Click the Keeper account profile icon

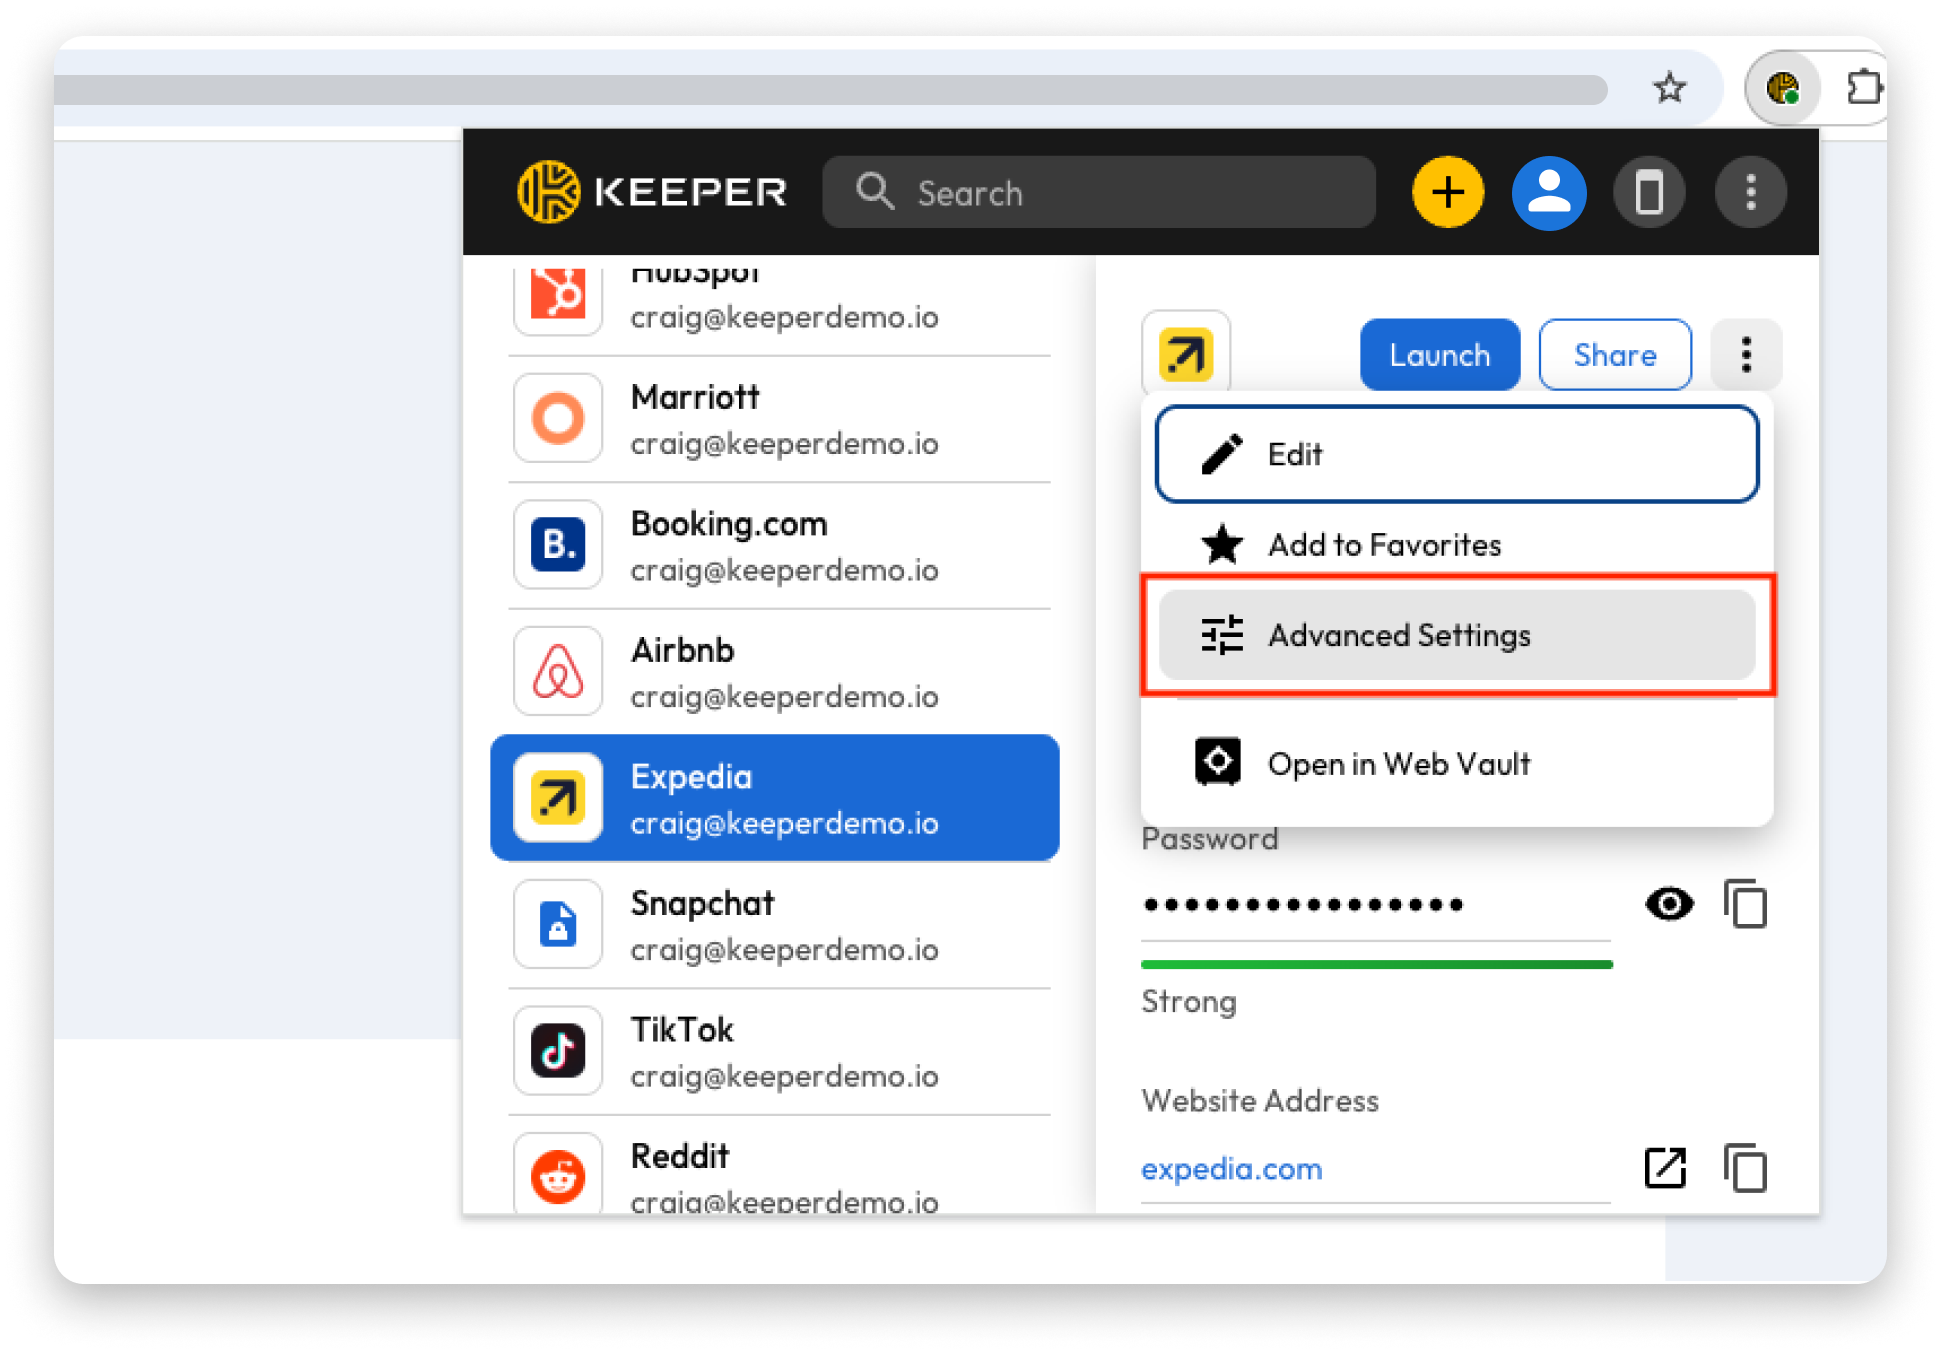(1548, 192)
